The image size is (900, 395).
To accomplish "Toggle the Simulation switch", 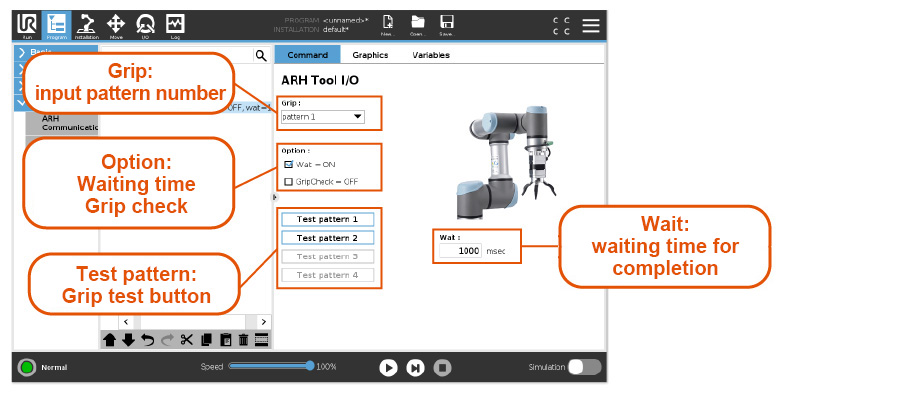I will pyautogui.click(x=584, y=367).
